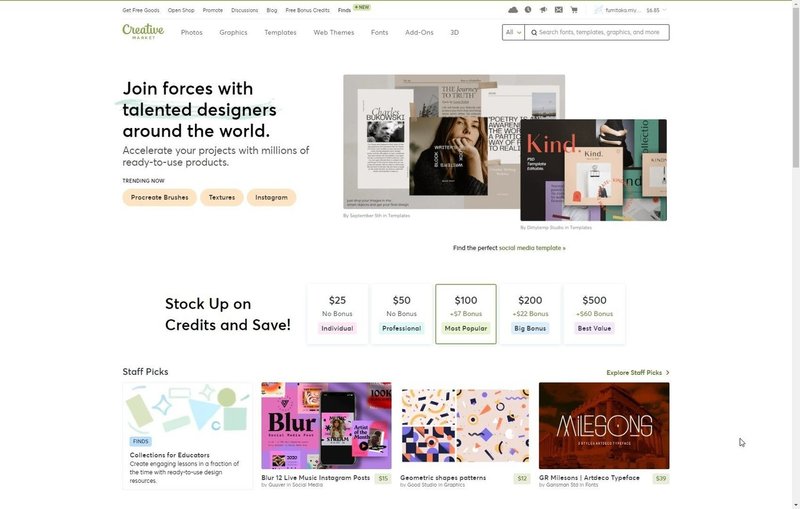The image size is (800, 509).
Task: Click the Open Shop link
Action: click(181, 10)
